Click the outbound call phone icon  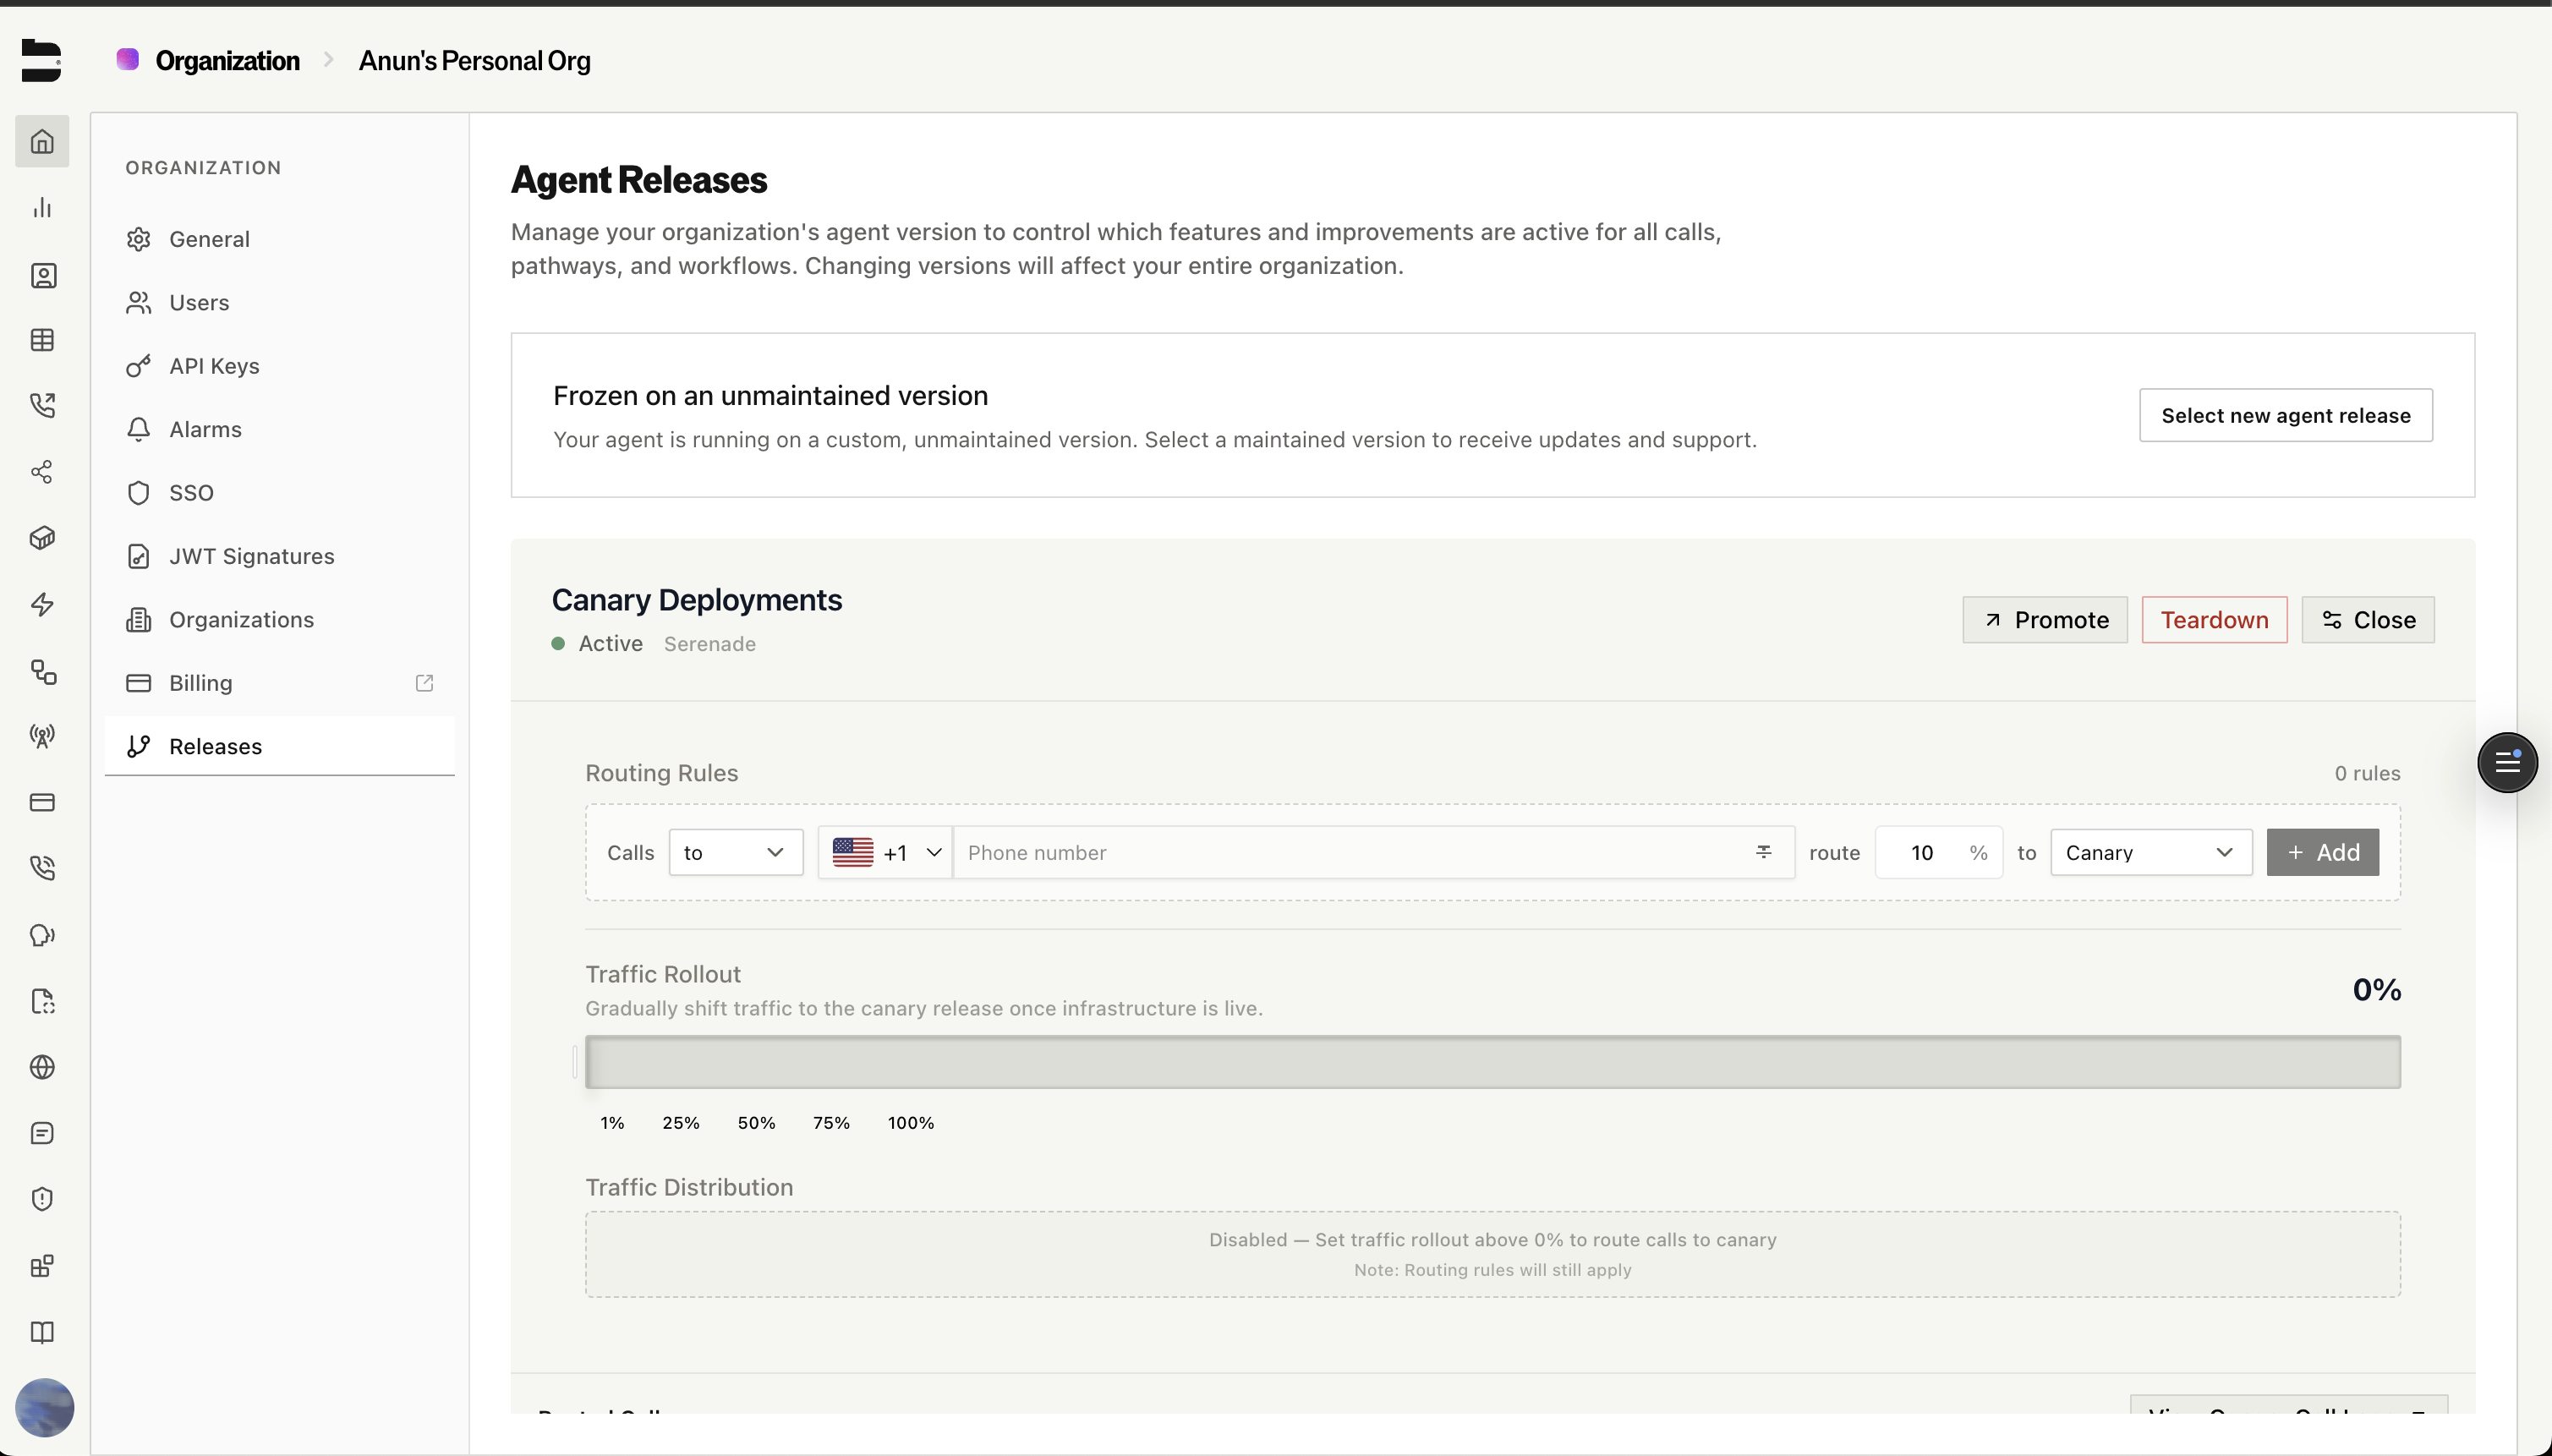[x=42, y=405]
